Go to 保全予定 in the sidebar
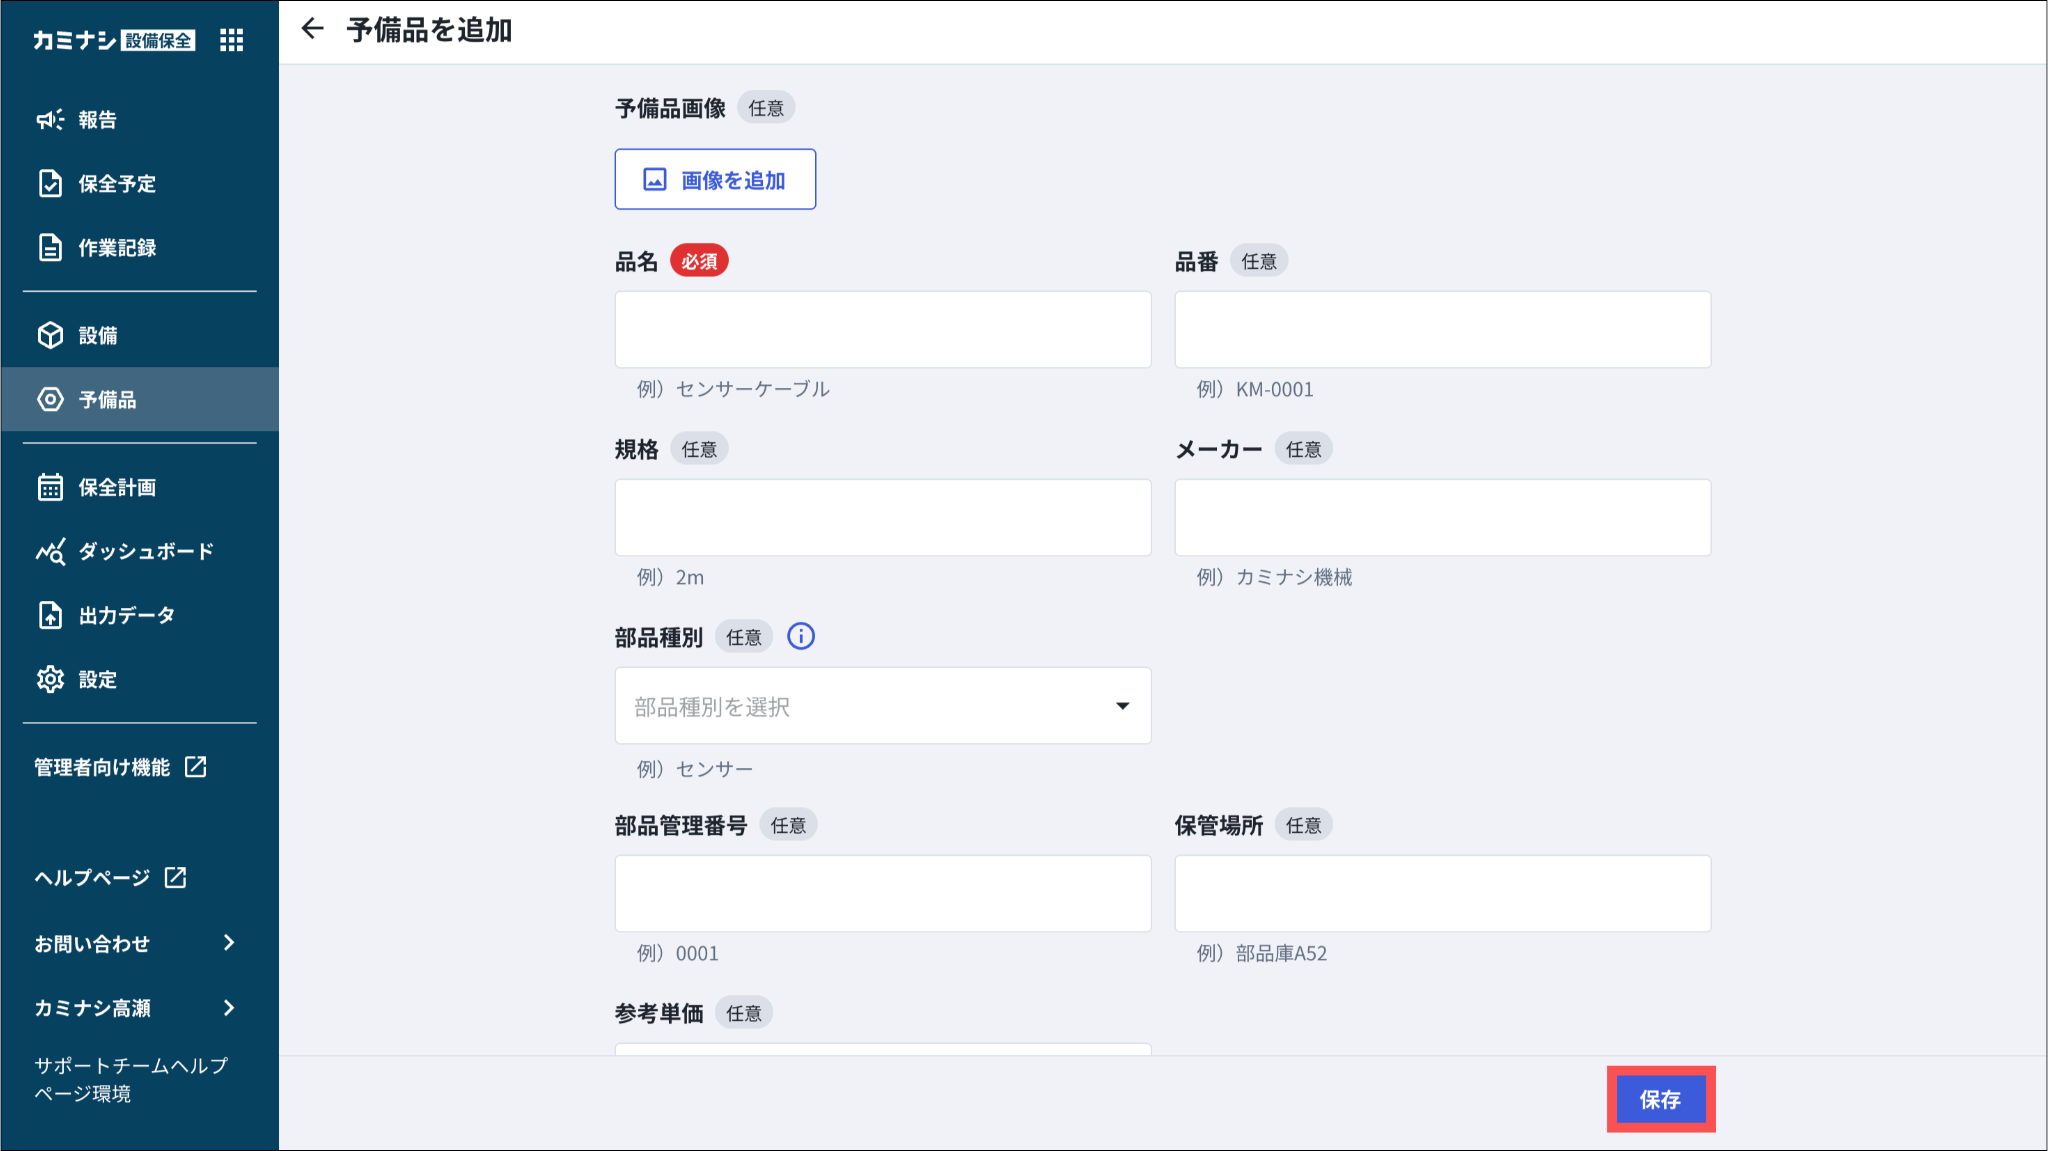 [x=117, y=184]
